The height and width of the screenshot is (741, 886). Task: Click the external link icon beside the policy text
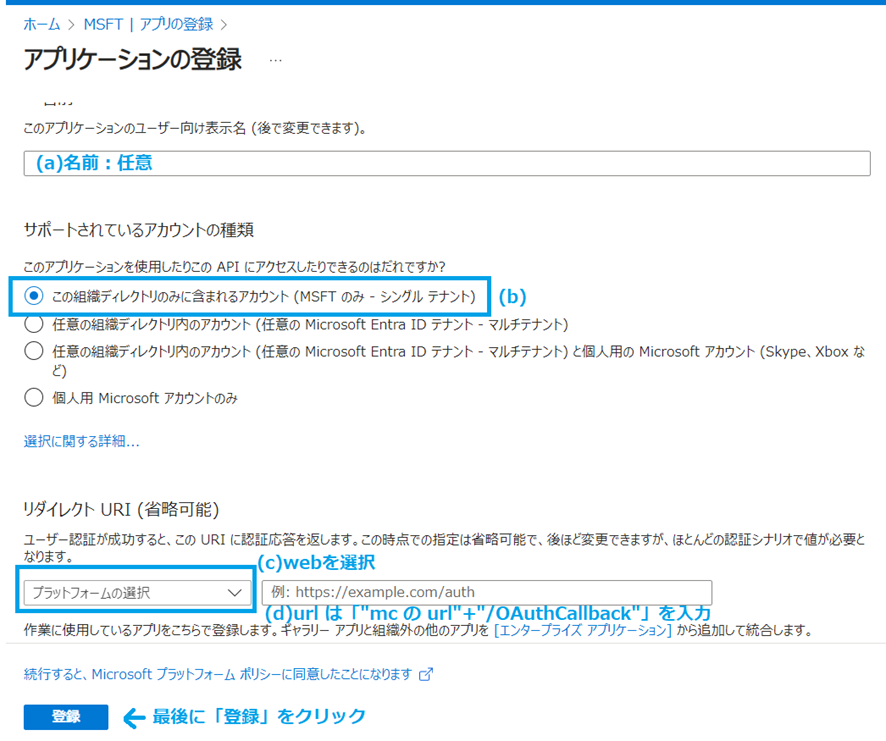[x=425, y=674]
